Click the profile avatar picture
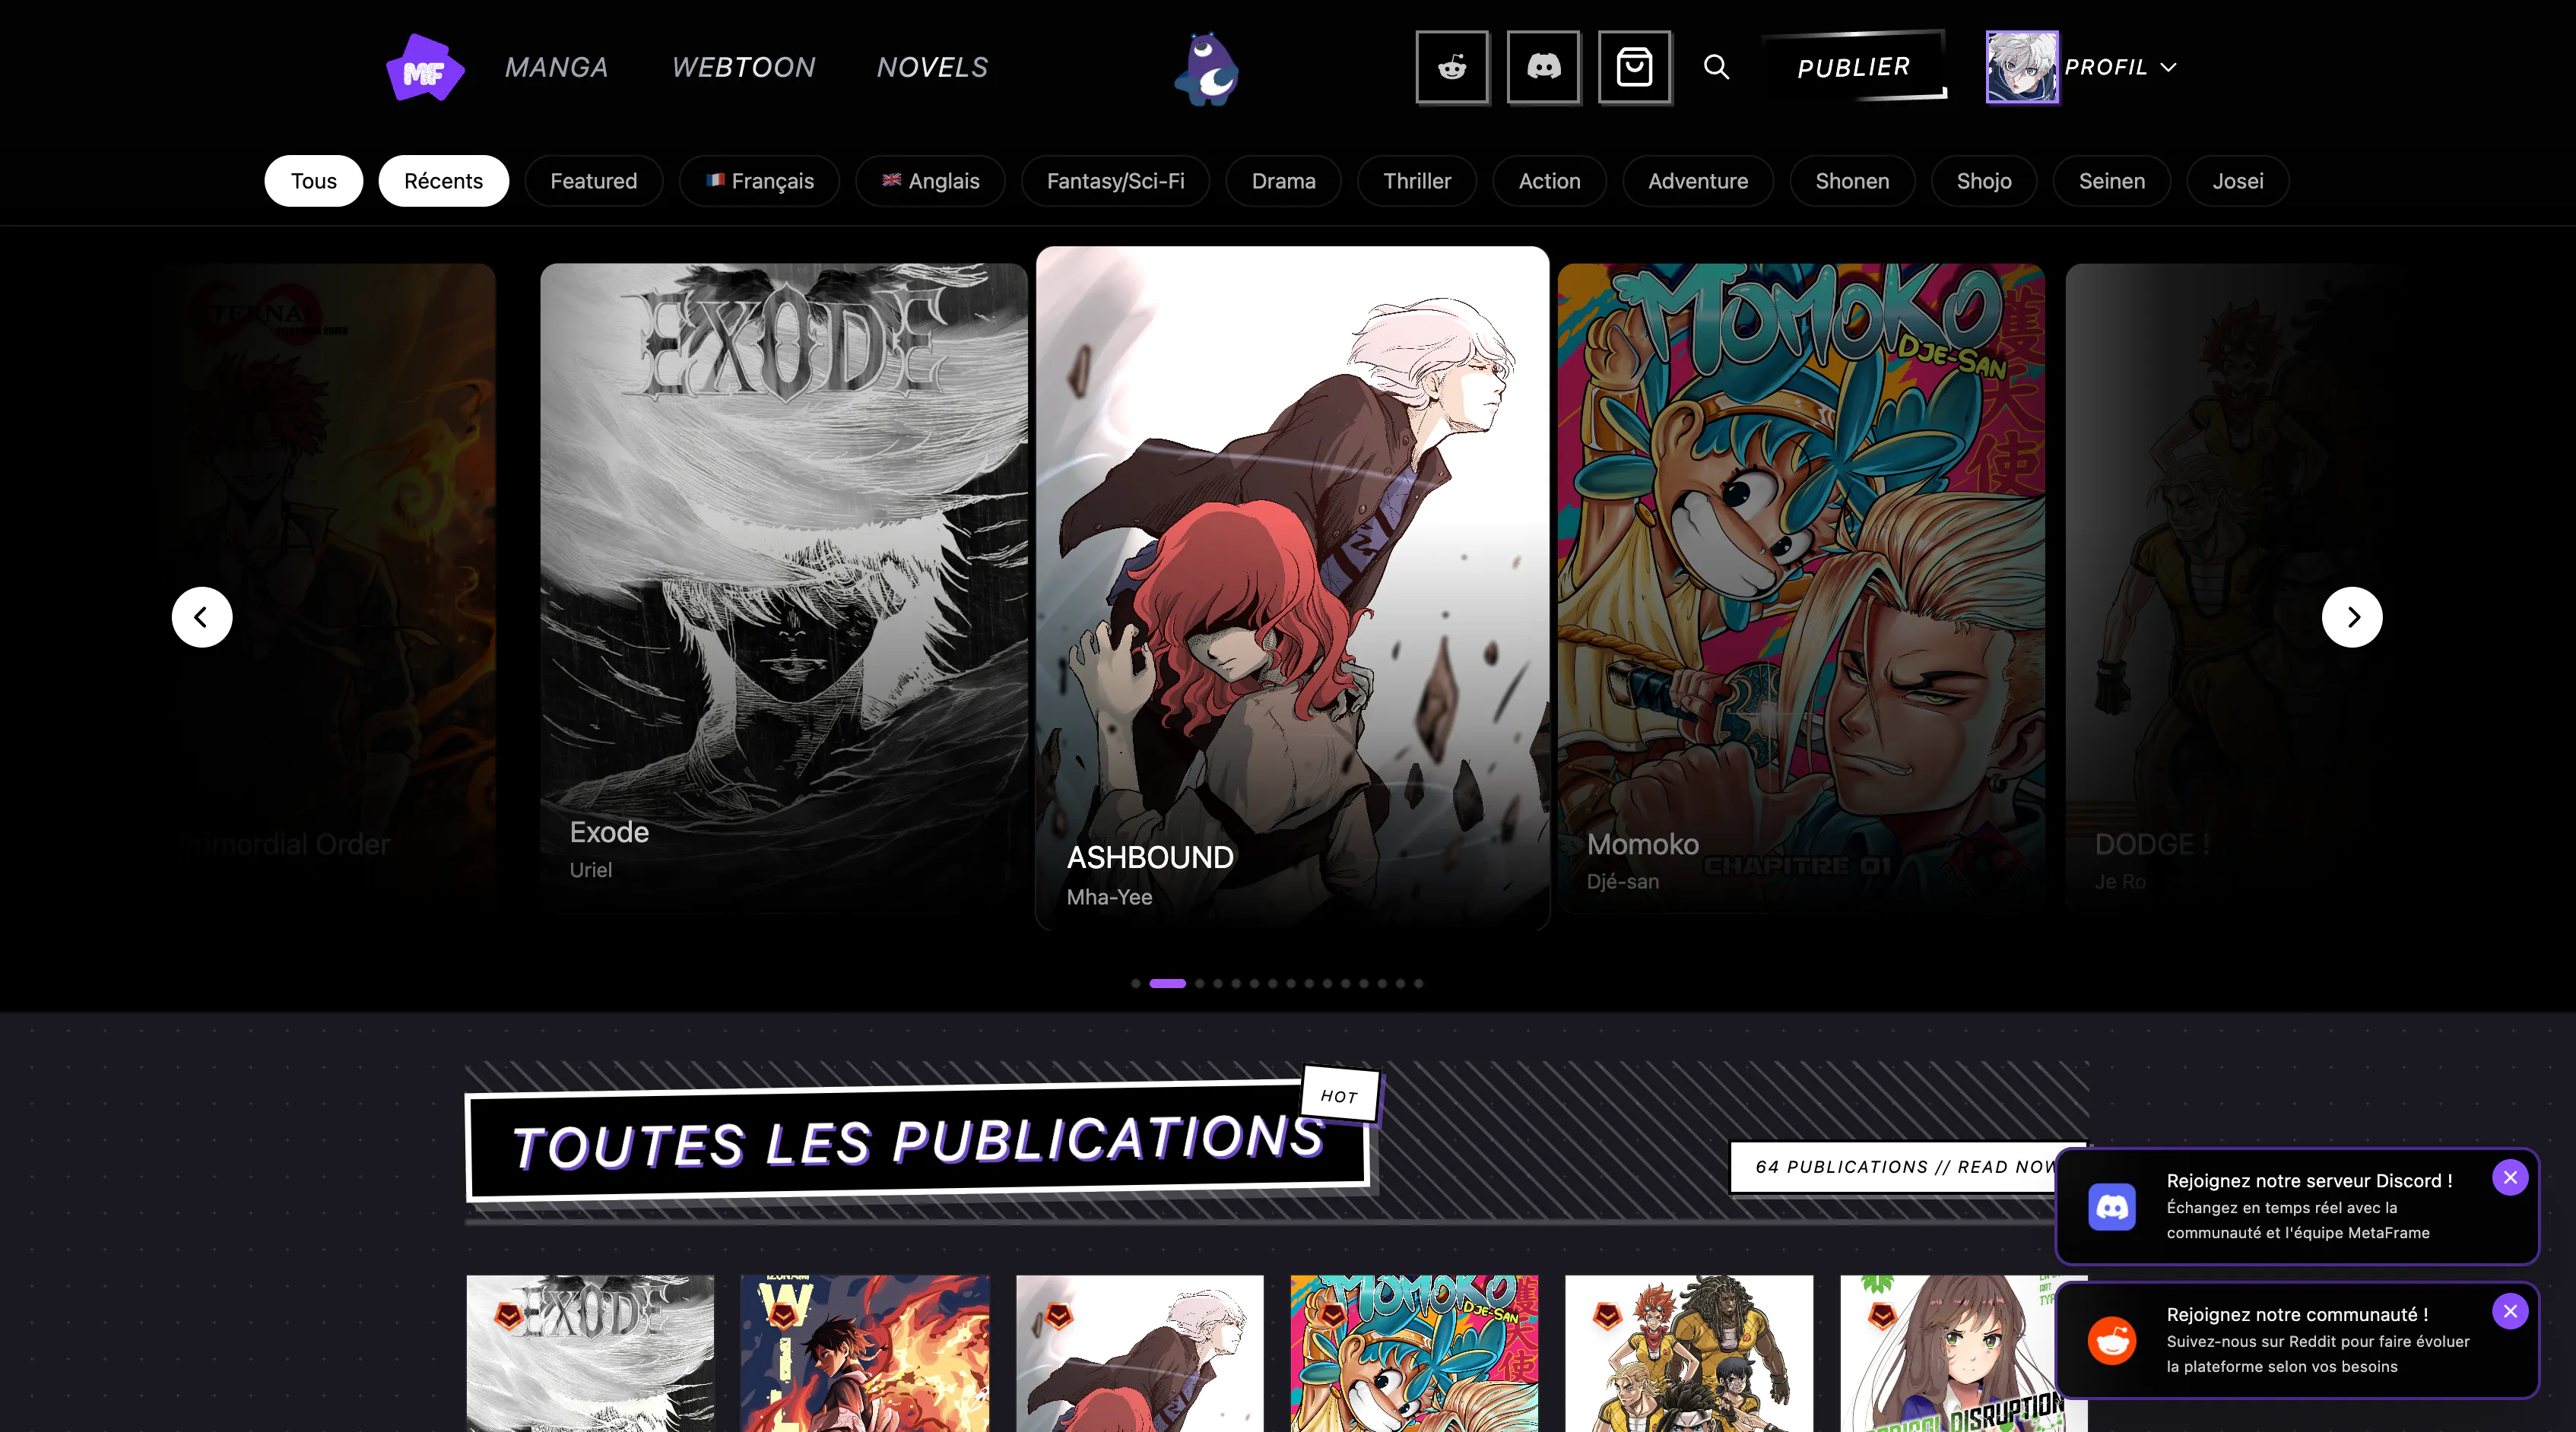Screen dimensions: 2576x1432 point(2022,67)
